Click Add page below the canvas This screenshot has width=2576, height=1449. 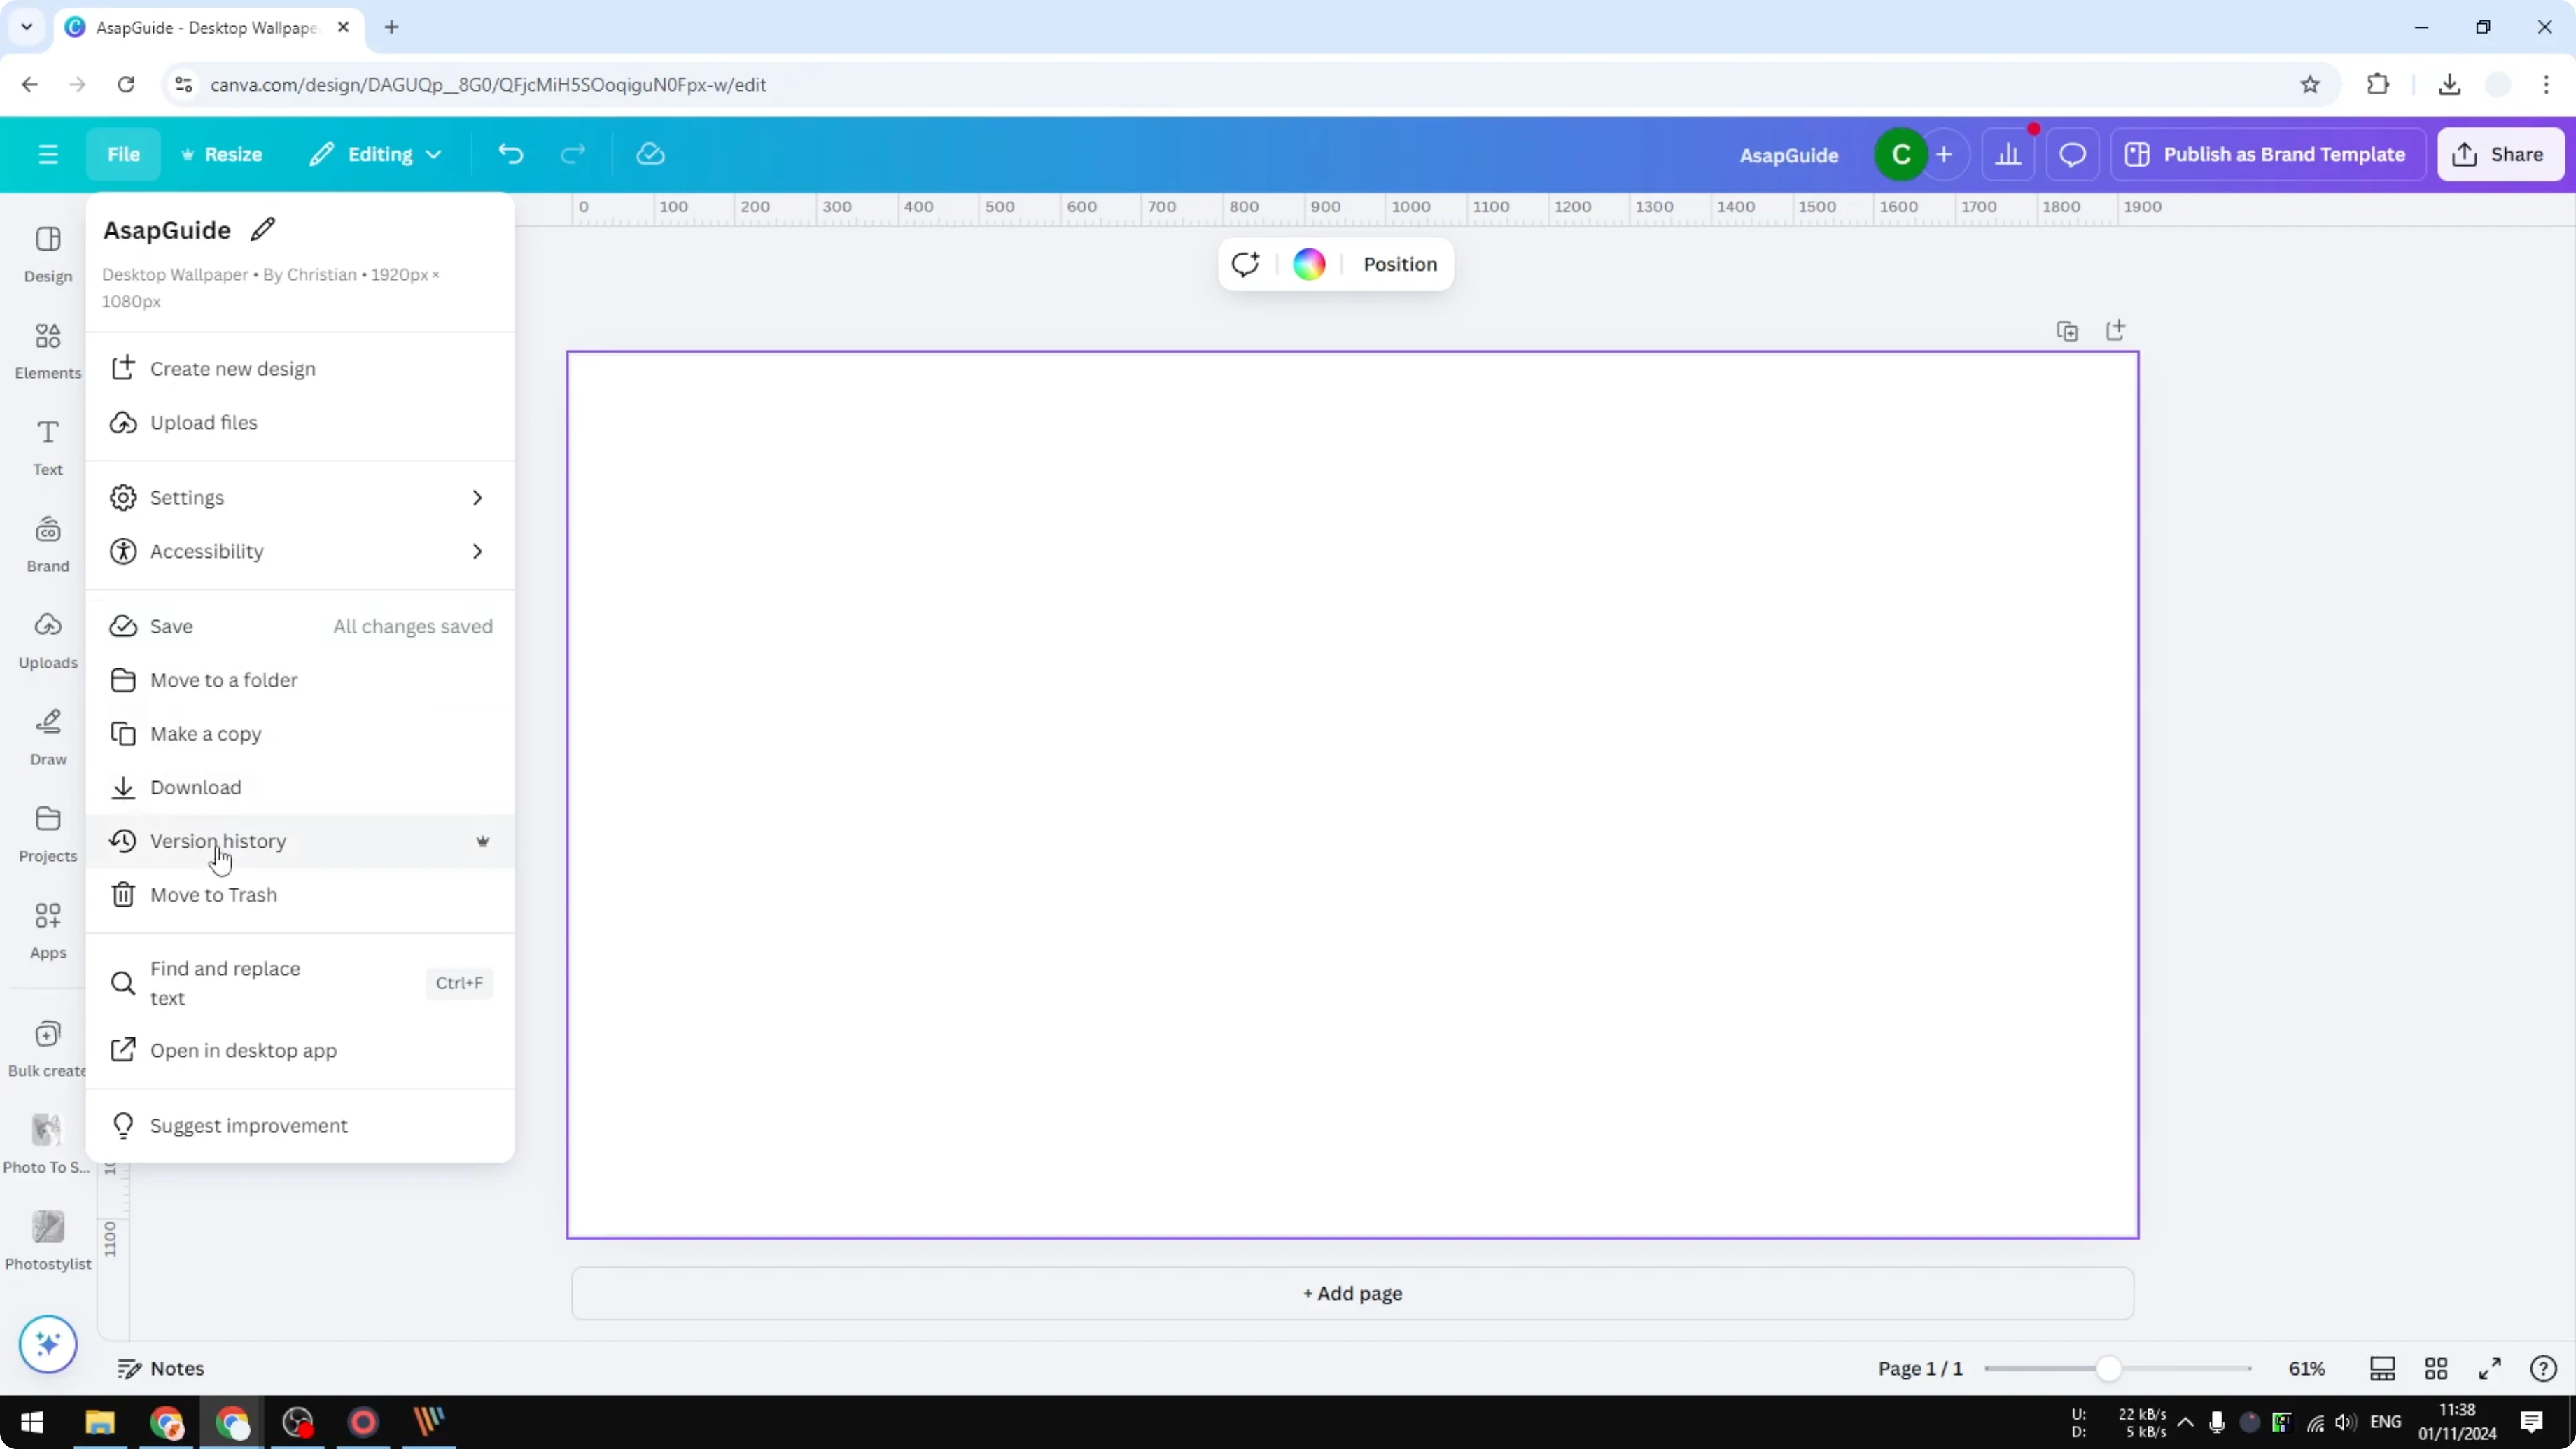pos(1352,1293)
